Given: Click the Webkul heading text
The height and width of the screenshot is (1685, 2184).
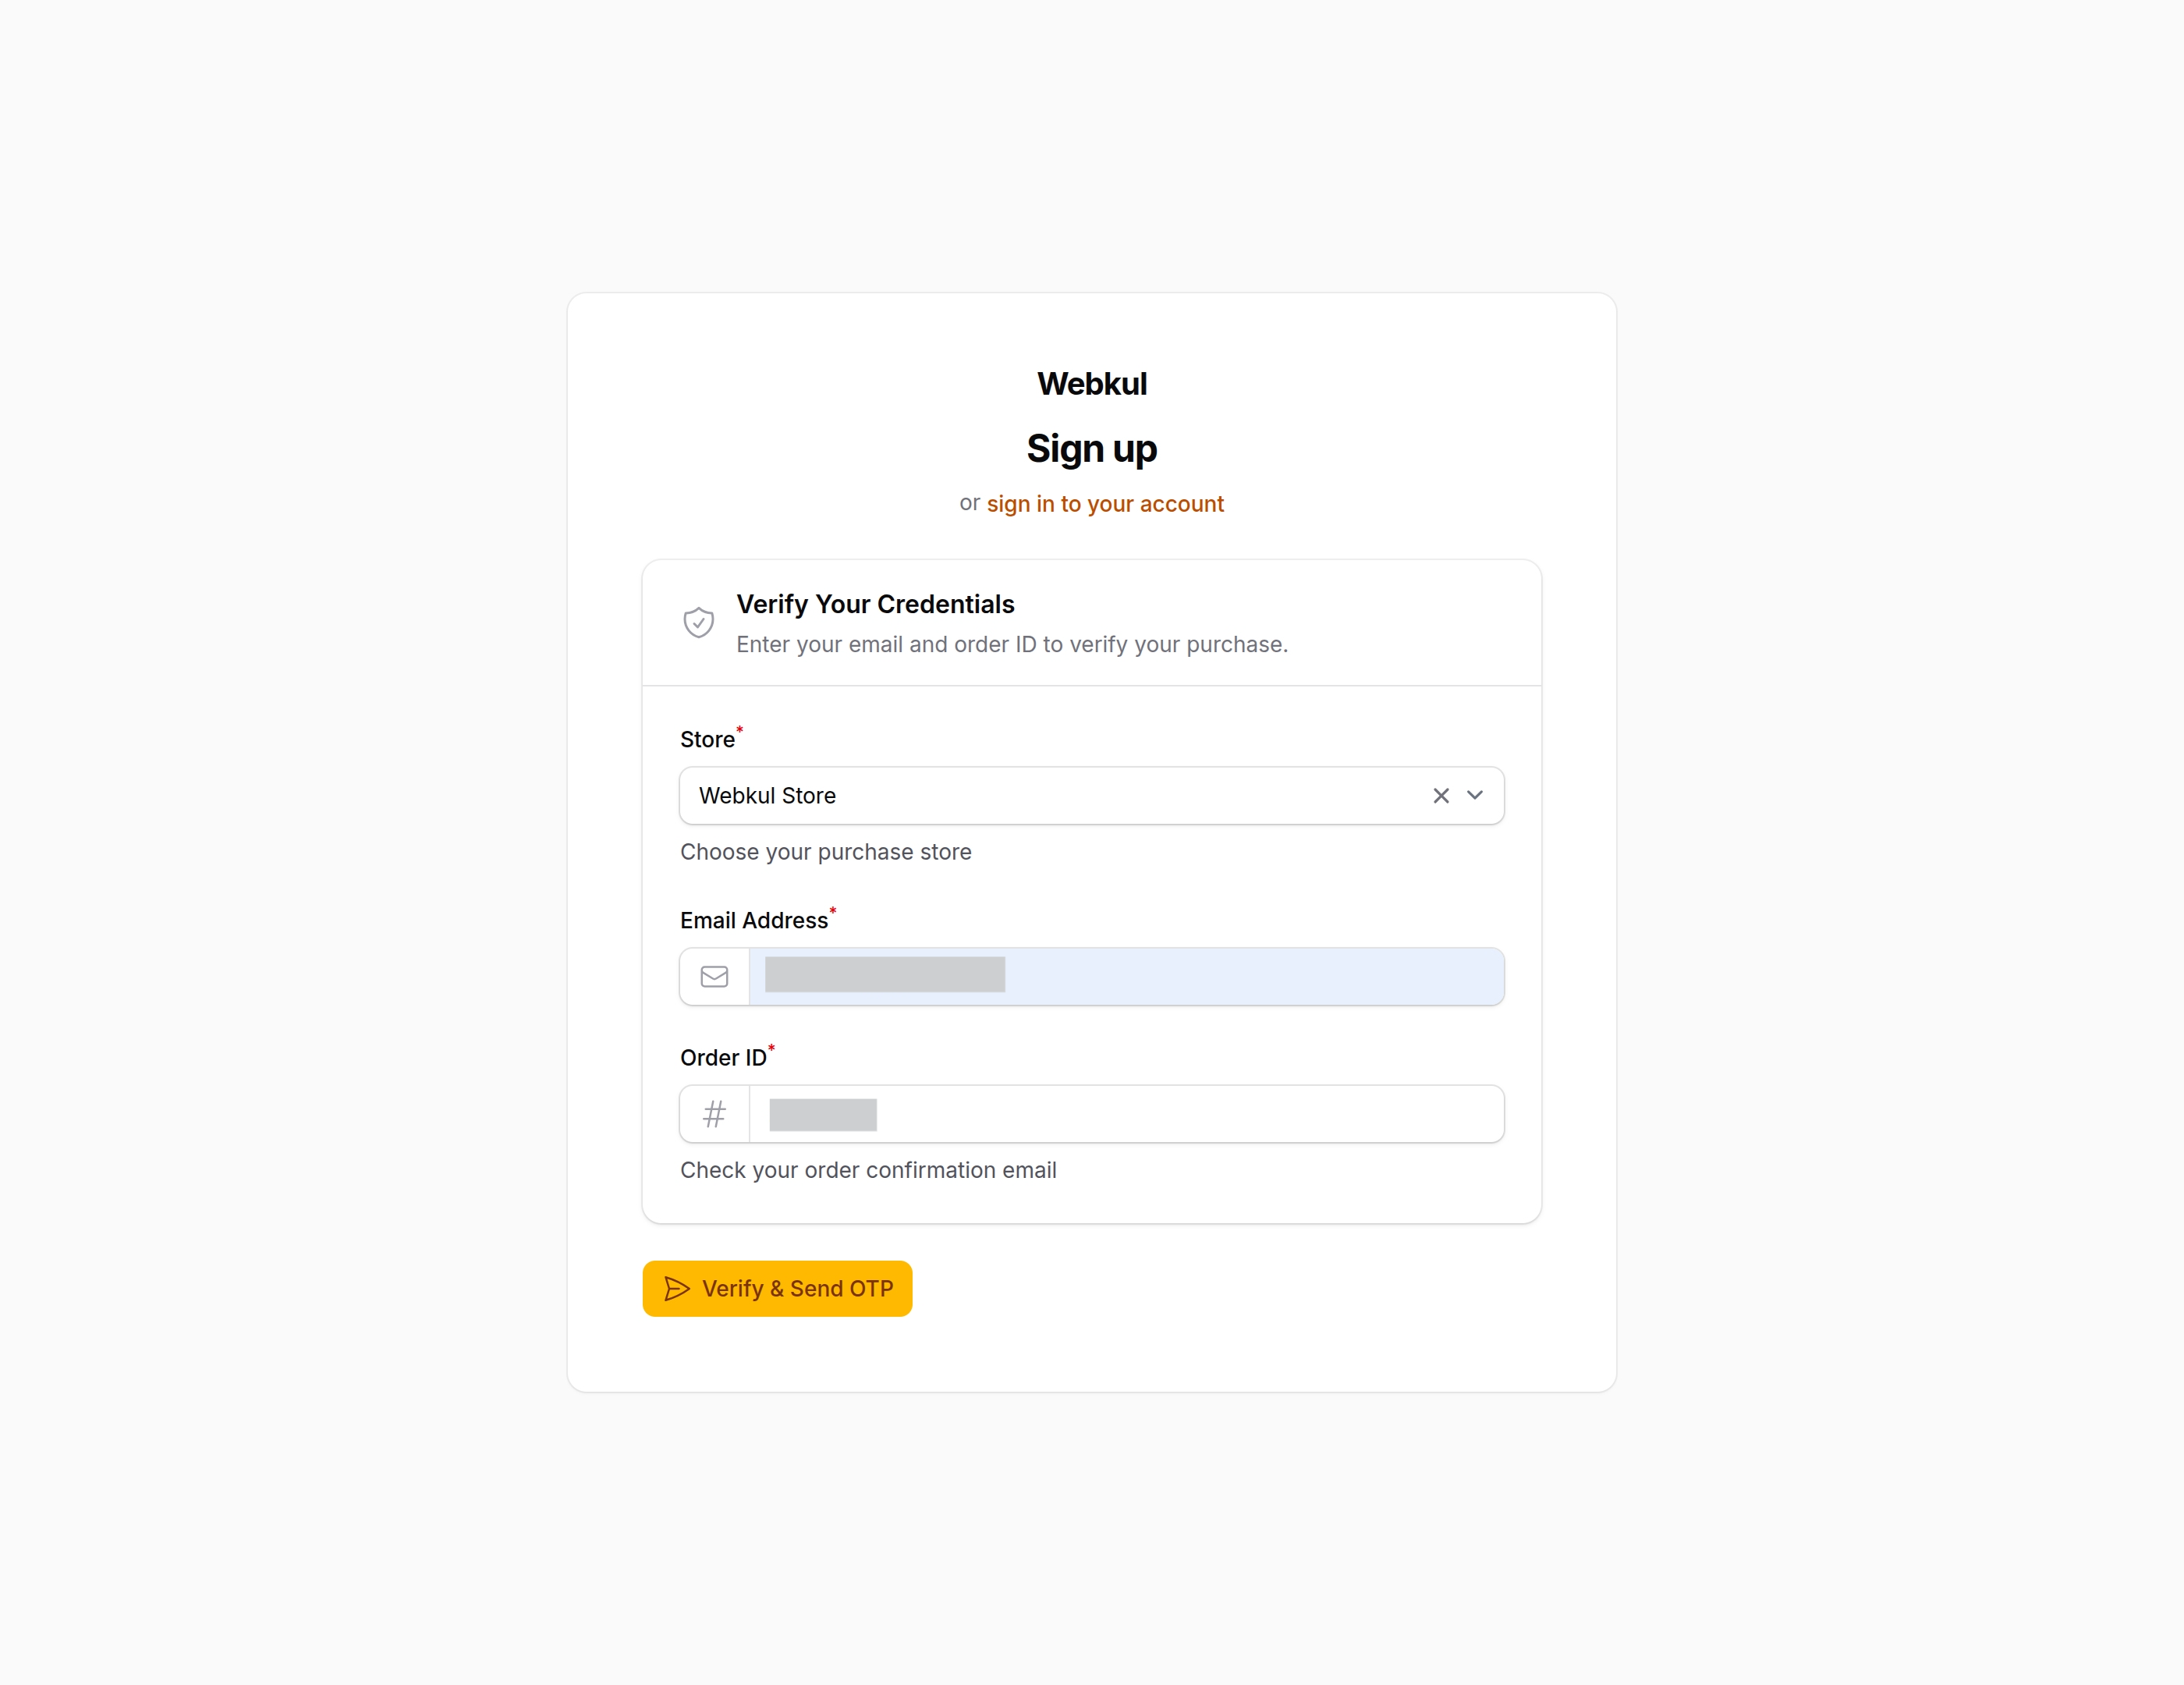Looking at the screenshot, I should [x=1091, y=383].
